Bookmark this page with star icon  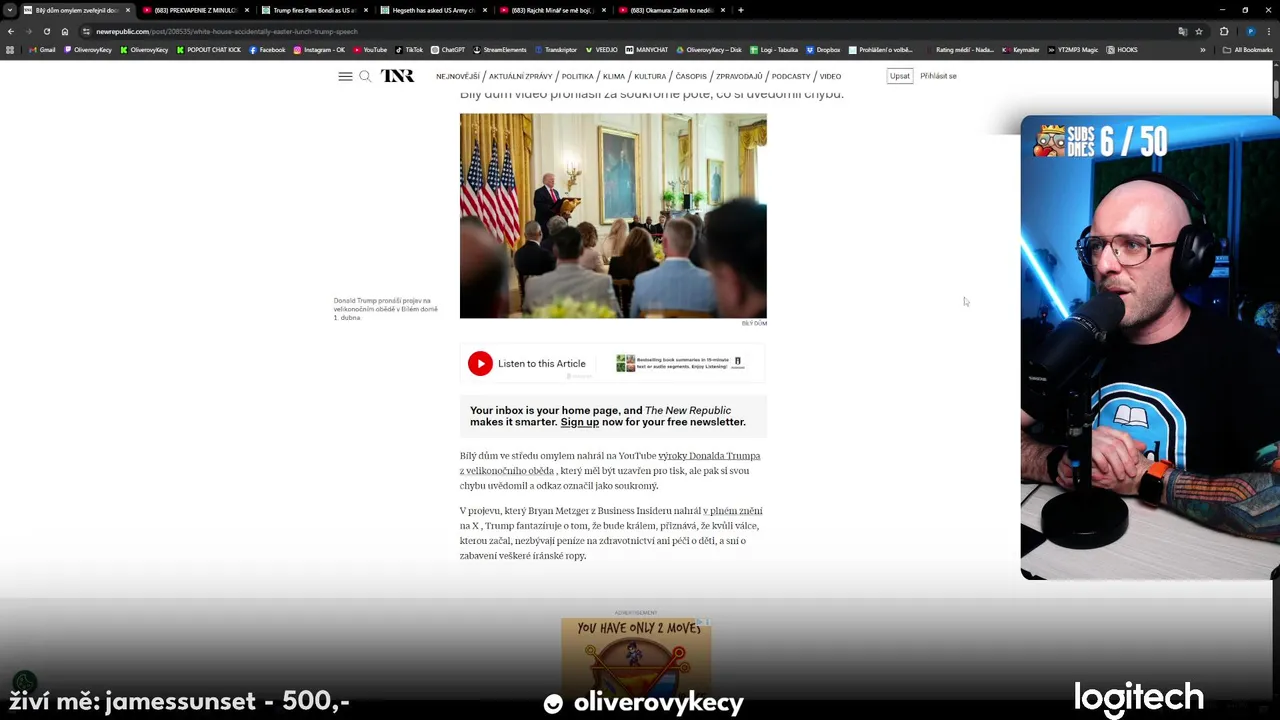[x=1199, y=31]
